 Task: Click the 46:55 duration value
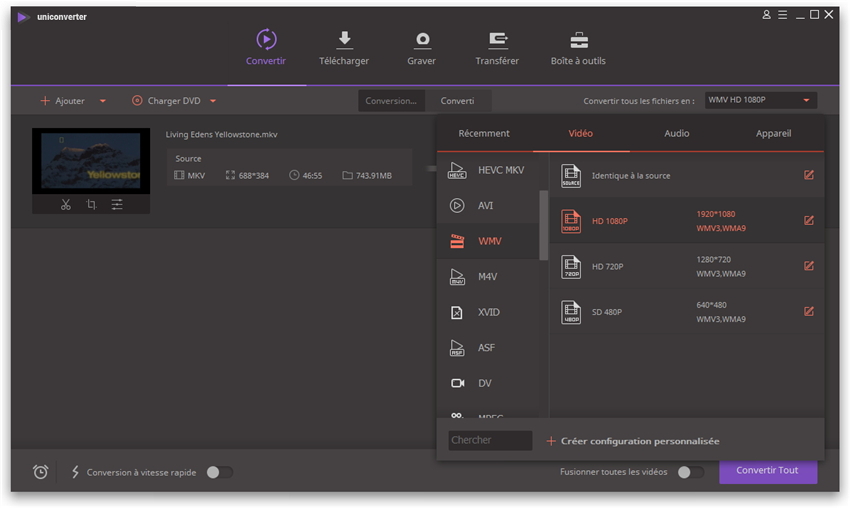312,176
